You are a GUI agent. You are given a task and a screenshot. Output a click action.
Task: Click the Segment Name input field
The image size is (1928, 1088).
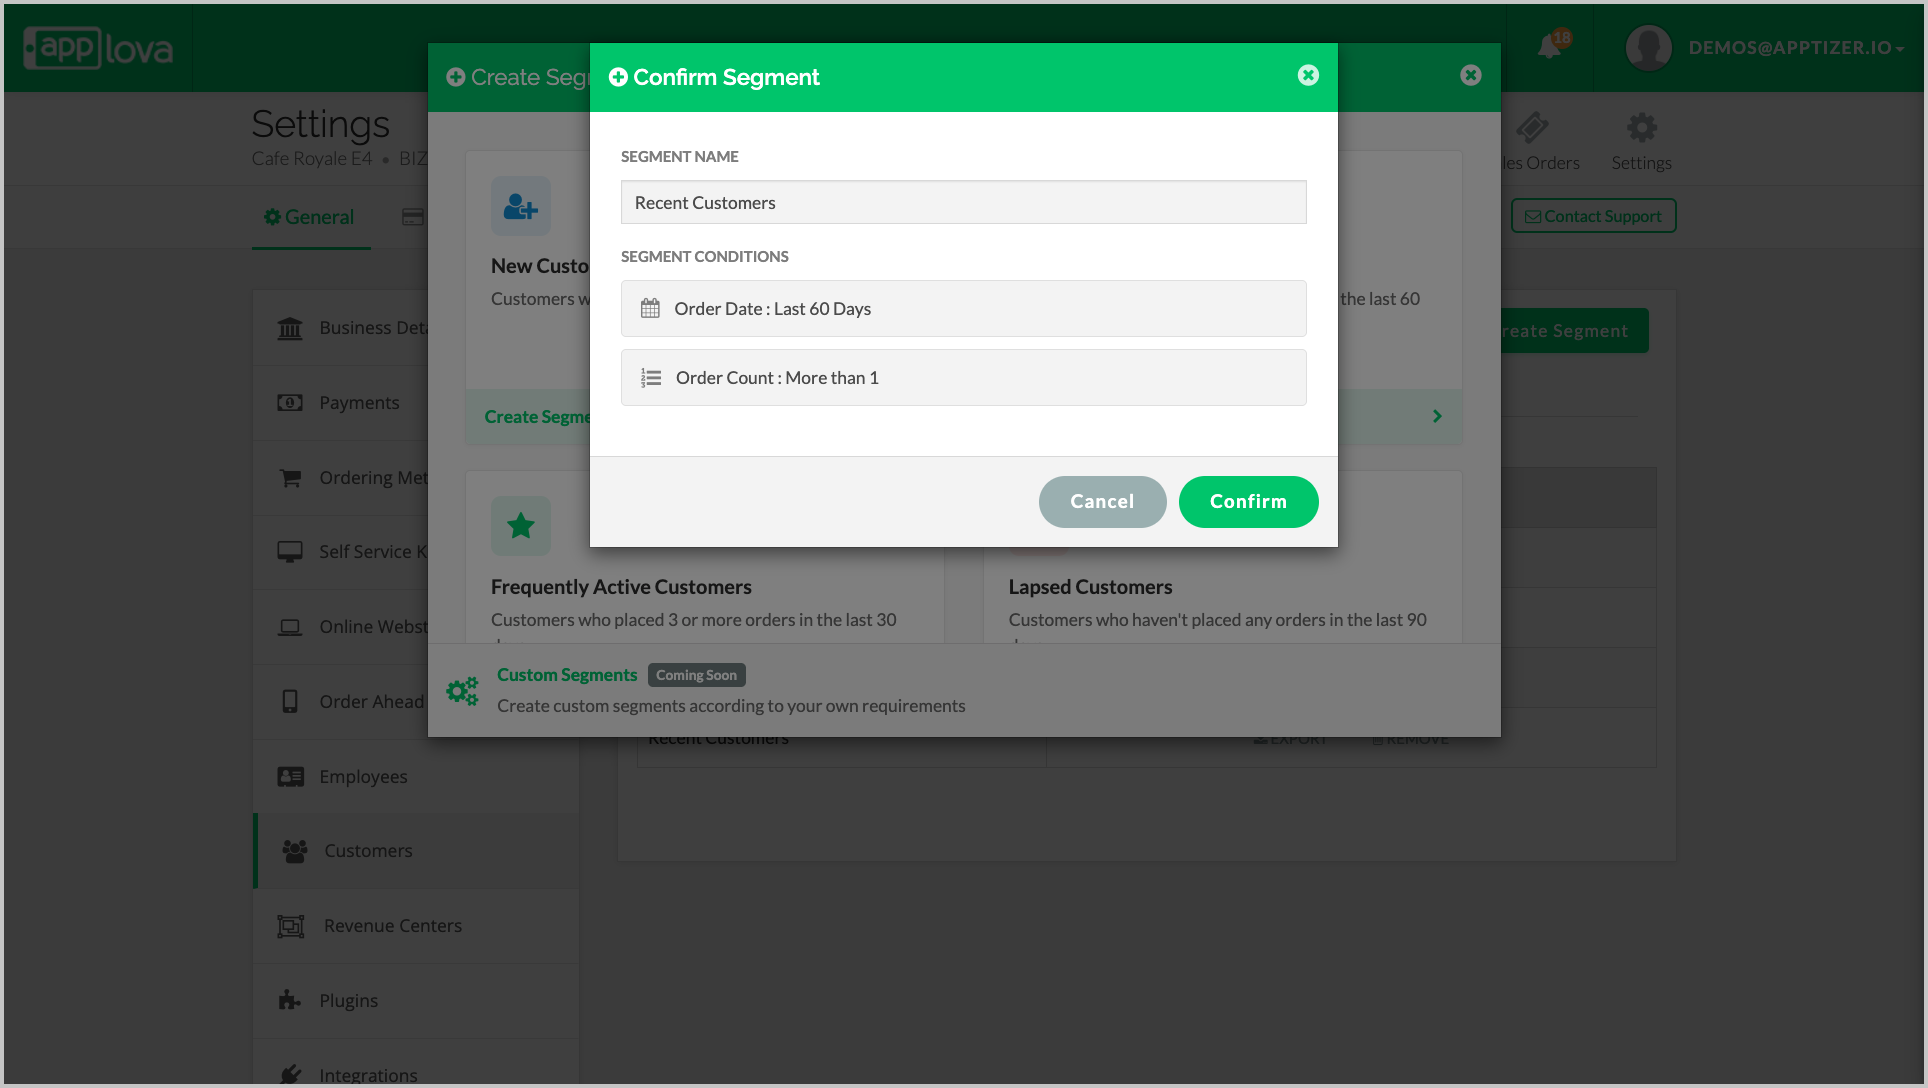click(x=963, y=203)
